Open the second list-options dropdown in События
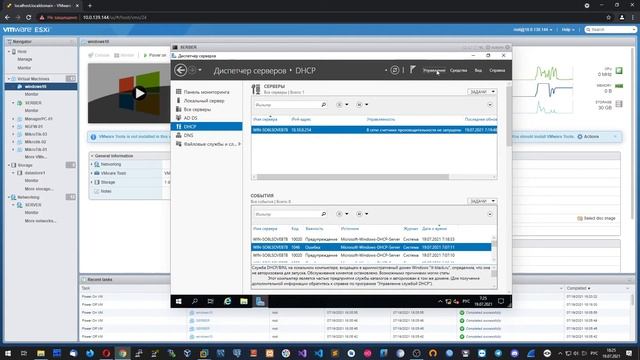Viewport: 640px width, 360px height. 362,214
